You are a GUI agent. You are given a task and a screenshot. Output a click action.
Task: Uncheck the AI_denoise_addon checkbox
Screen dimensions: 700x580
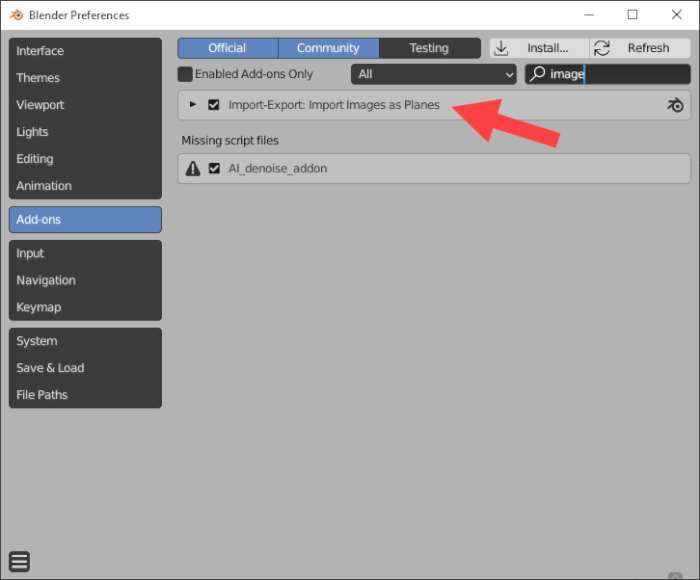214,168
